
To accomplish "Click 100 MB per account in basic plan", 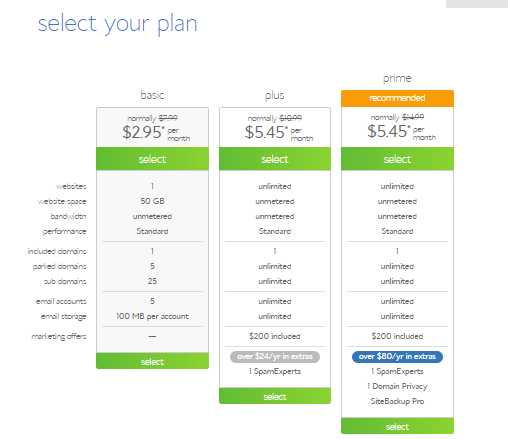I will [152, 316].
